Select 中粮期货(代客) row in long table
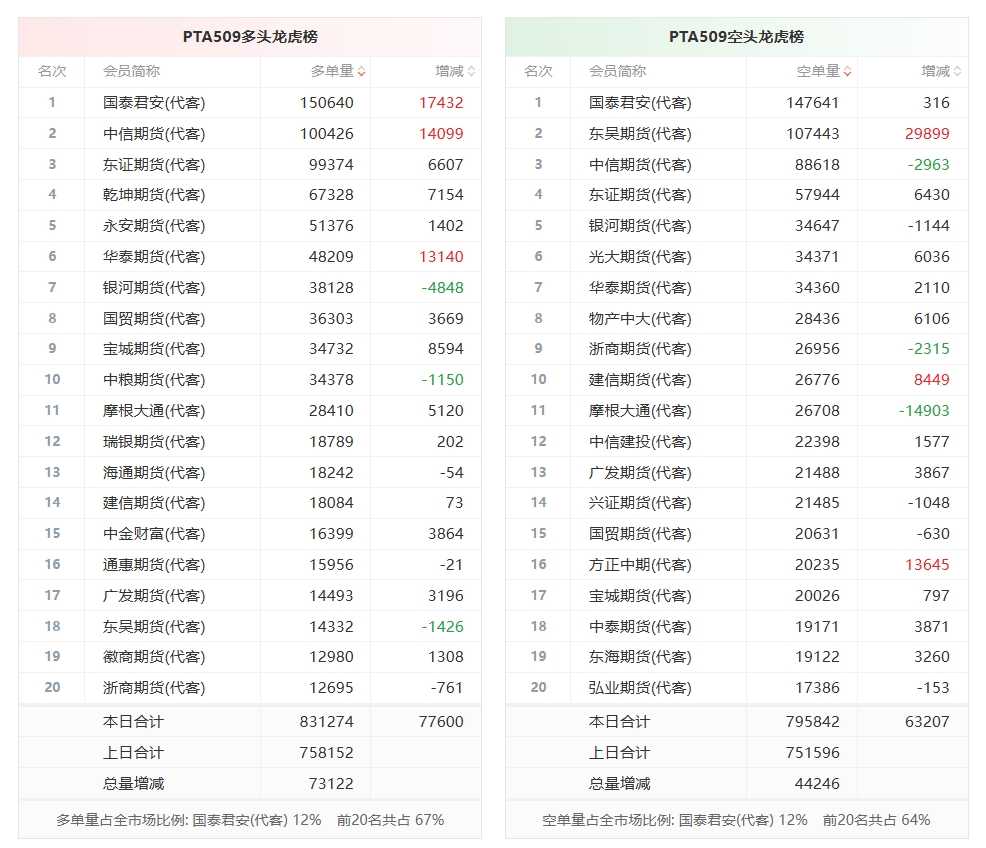 click(250, 380)
